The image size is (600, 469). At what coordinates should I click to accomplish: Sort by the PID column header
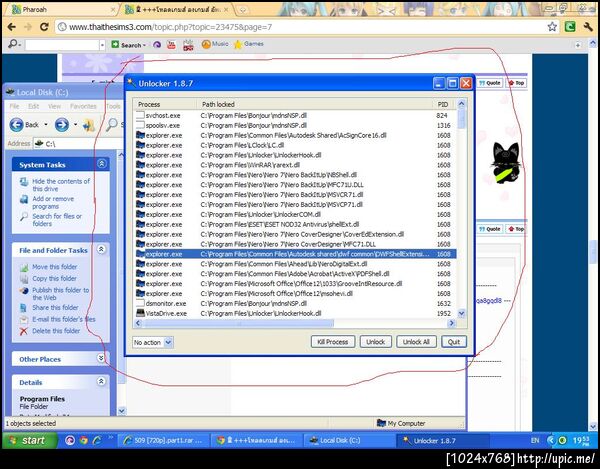(443, 104)
